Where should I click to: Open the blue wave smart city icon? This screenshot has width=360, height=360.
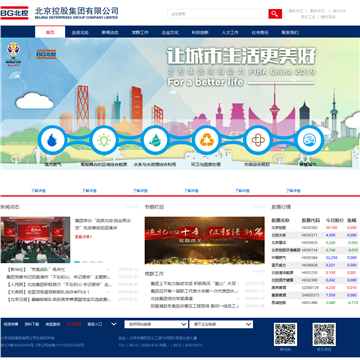pyautogui.click(x=310, y=140)
